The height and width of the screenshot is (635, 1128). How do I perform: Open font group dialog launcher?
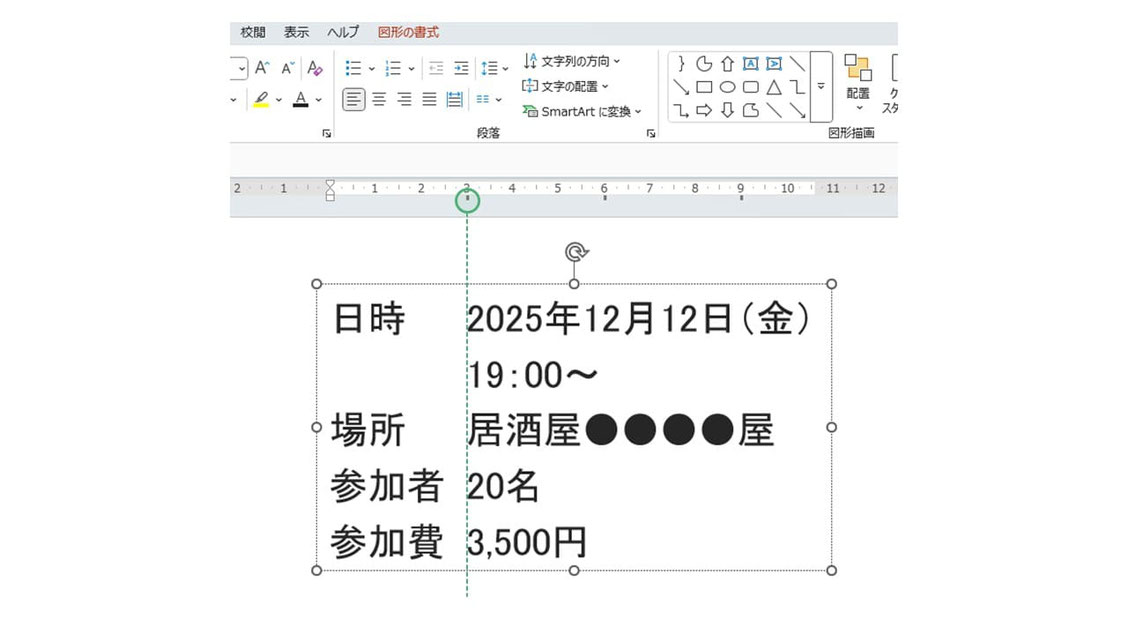point(327,134)
